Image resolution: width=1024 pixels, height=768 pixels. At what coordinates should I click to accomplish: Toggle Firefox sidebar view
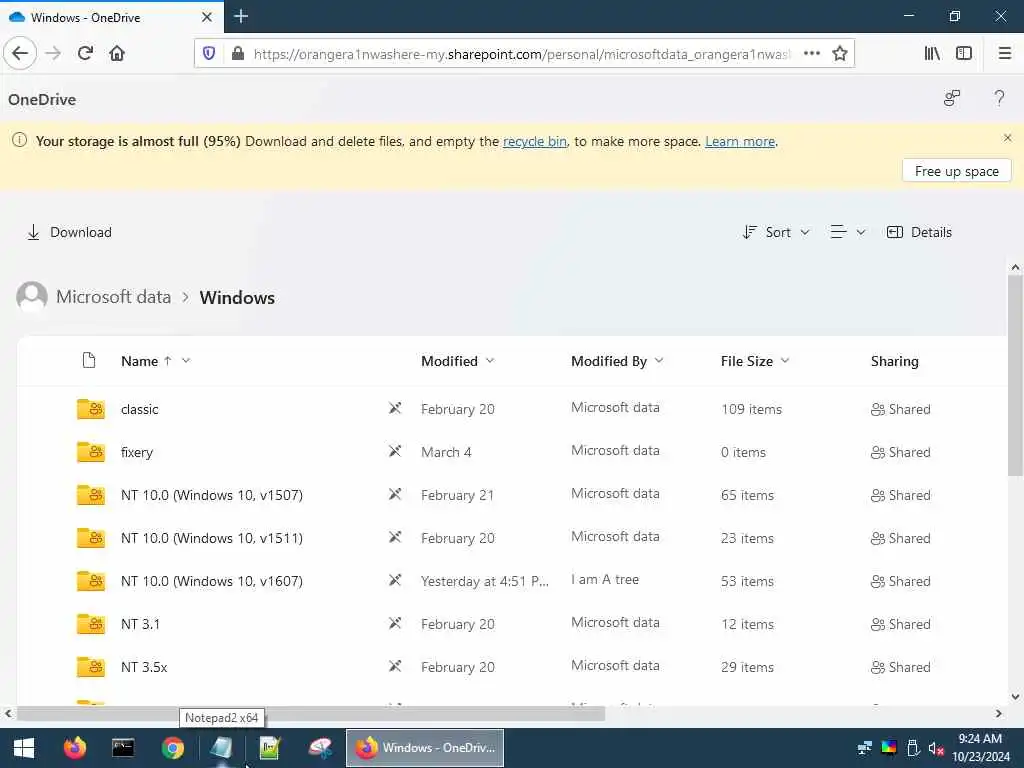tap(964, 54)
